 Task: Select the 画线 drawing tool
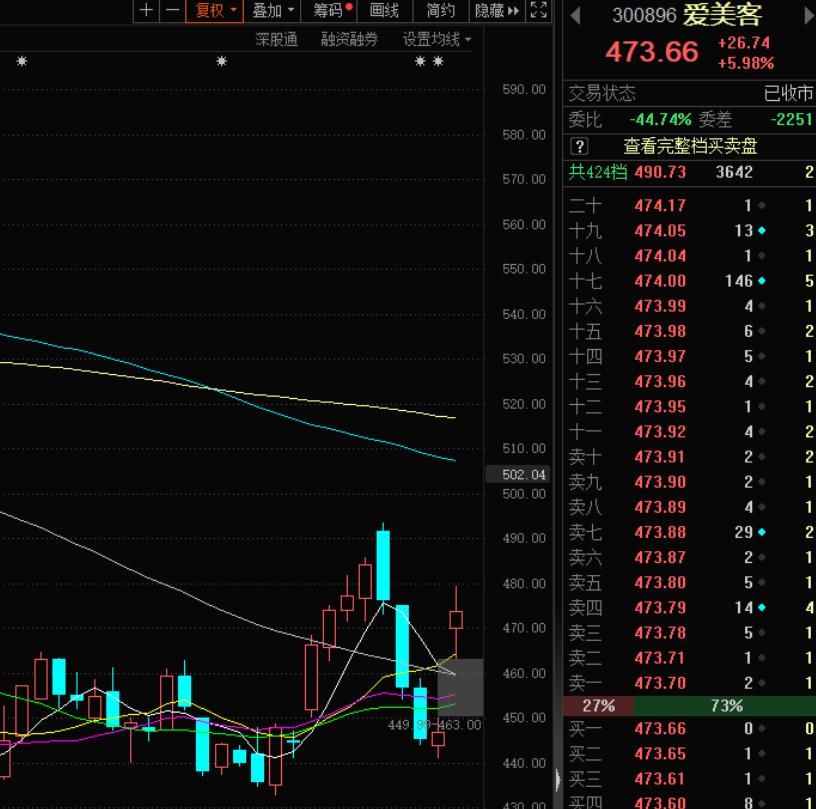384,10
